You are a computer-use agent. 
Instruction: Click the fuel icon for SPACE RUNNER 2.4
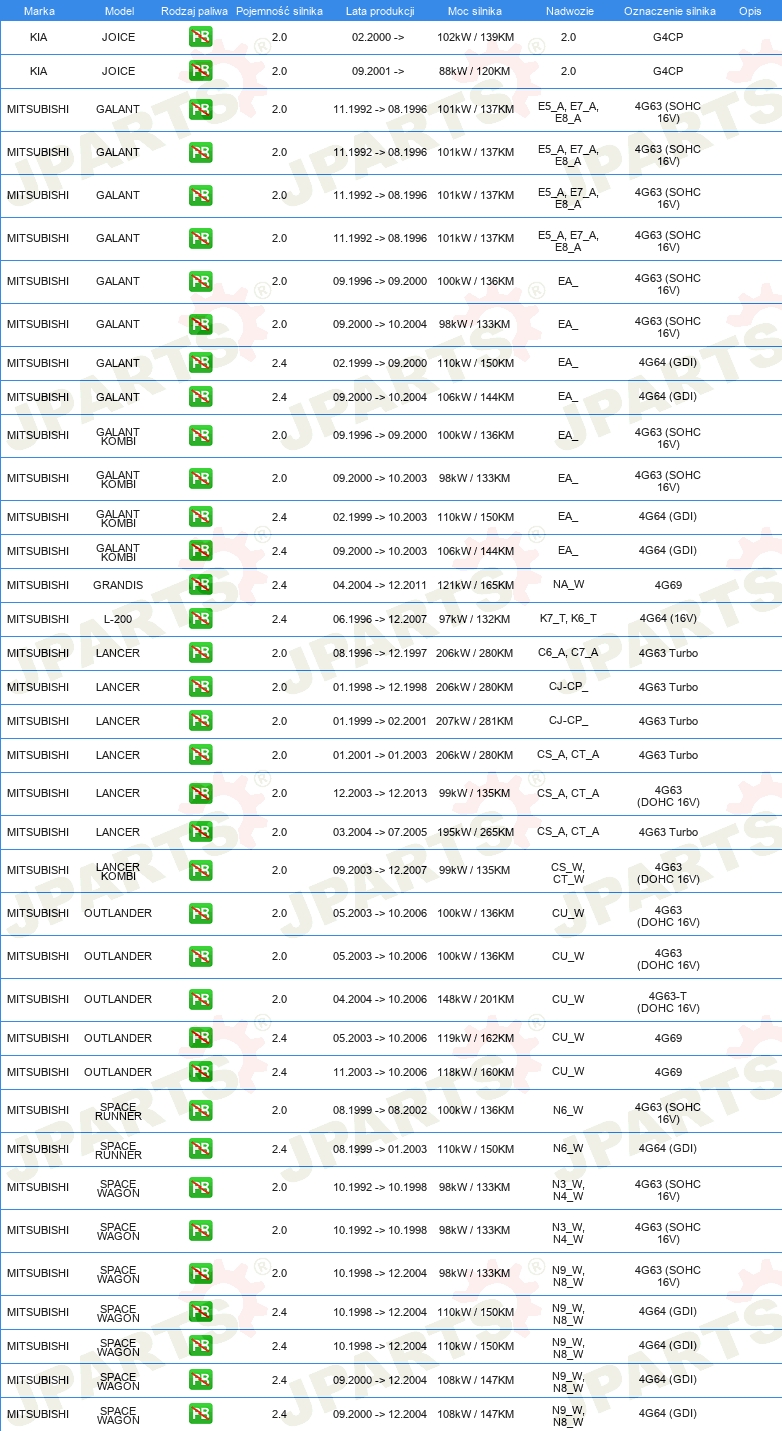[x=200, y=1149]
